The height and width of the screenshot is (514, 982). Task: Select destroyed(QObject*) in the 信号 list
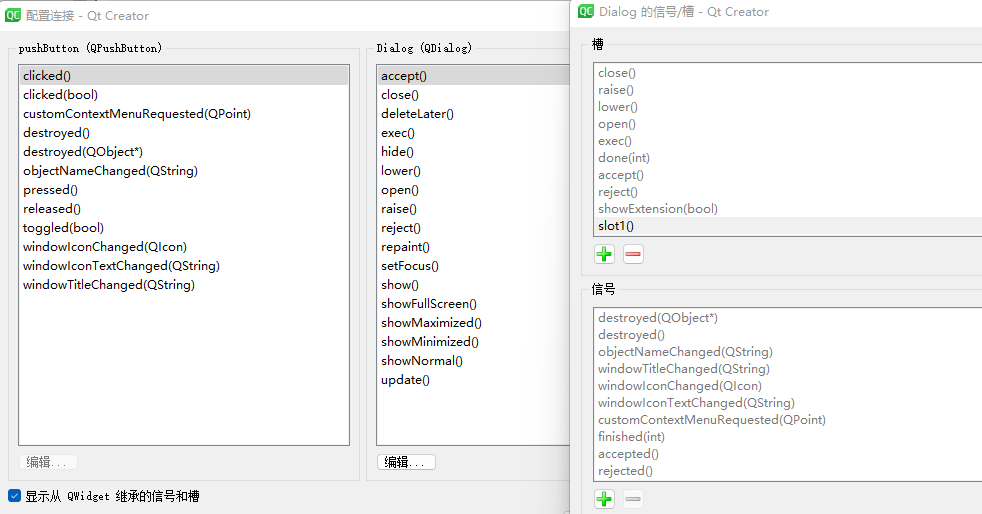(788, 317)
